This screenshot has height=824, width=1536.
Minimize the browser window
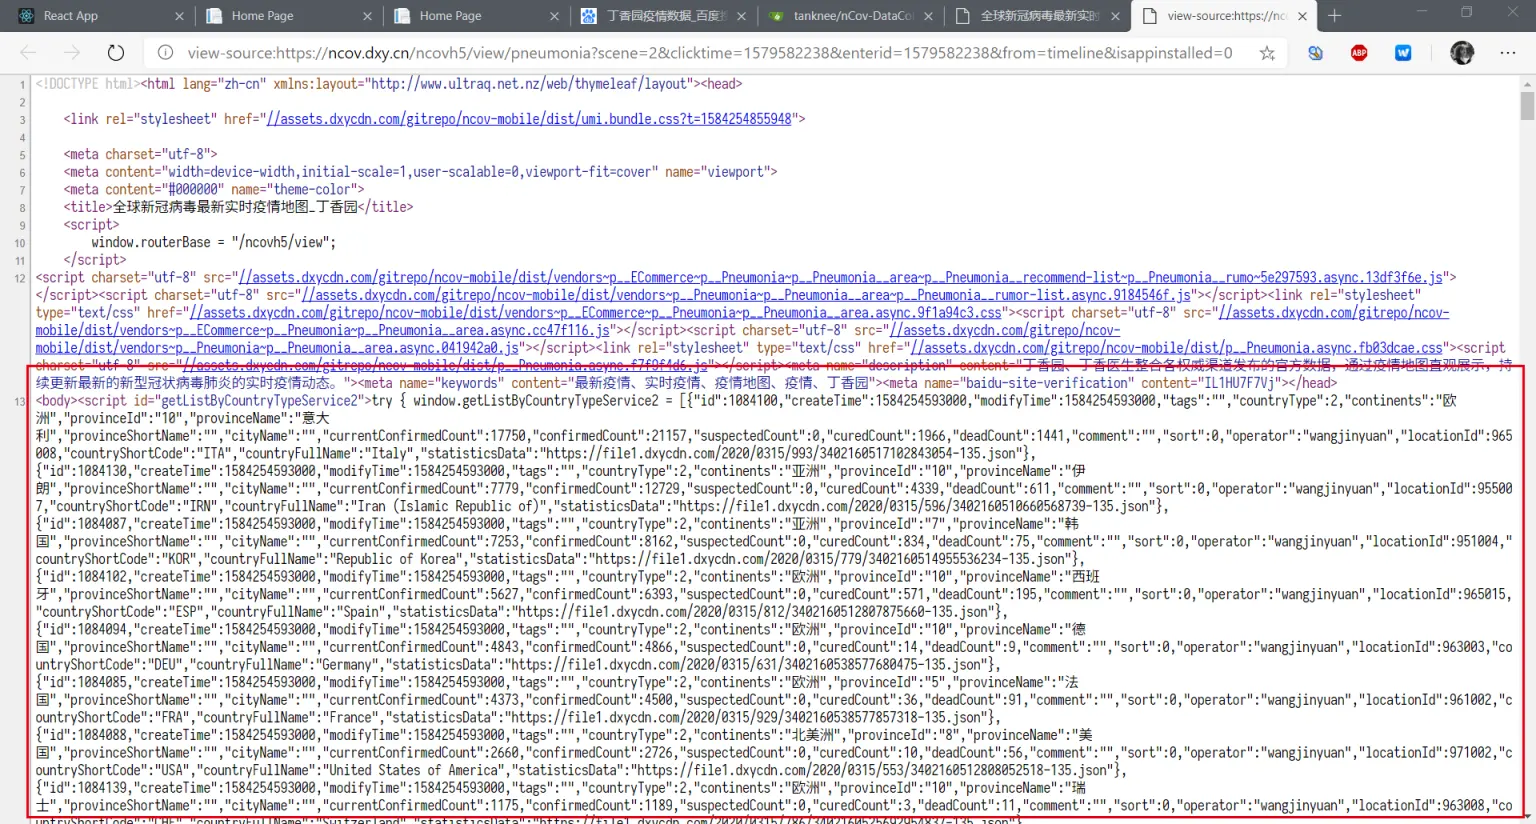coord(1421,13)
